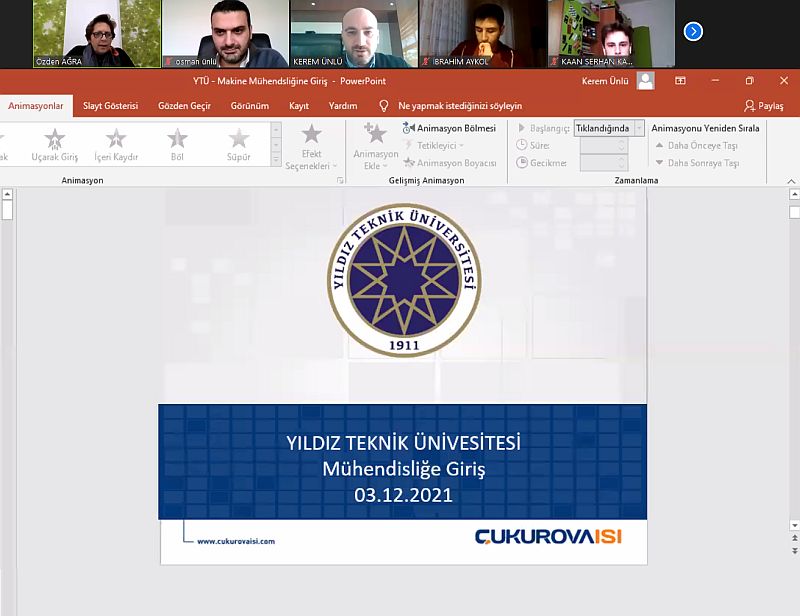Click the slide title 'YILDIZ TEKNİK ÜNİVESİTESİ'
This screenshot has height=616, width=800.
(x=403, y=442)
